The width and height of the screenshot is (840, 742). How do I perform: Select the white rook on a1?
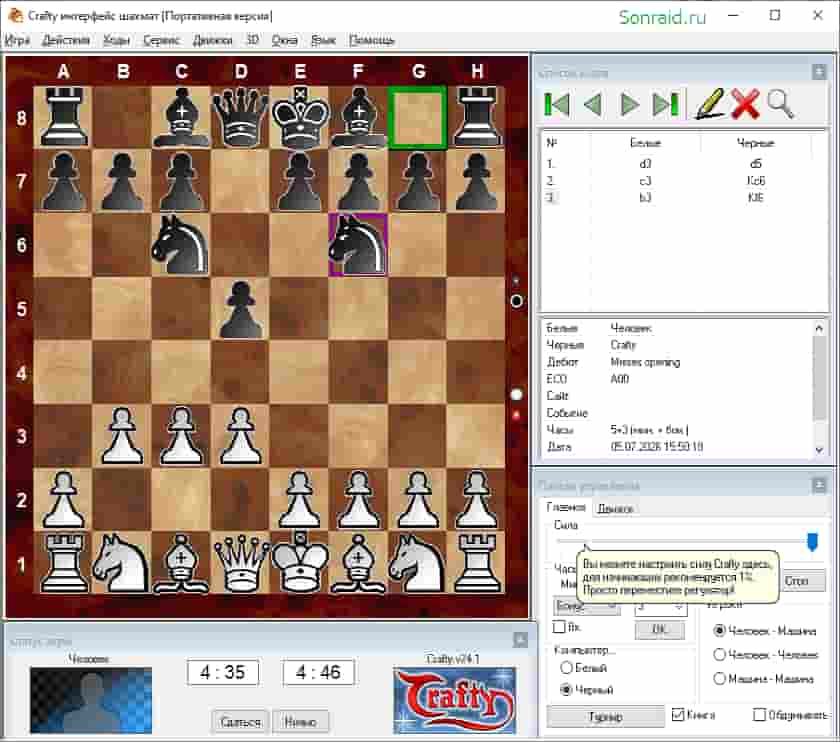click(63, 563)
